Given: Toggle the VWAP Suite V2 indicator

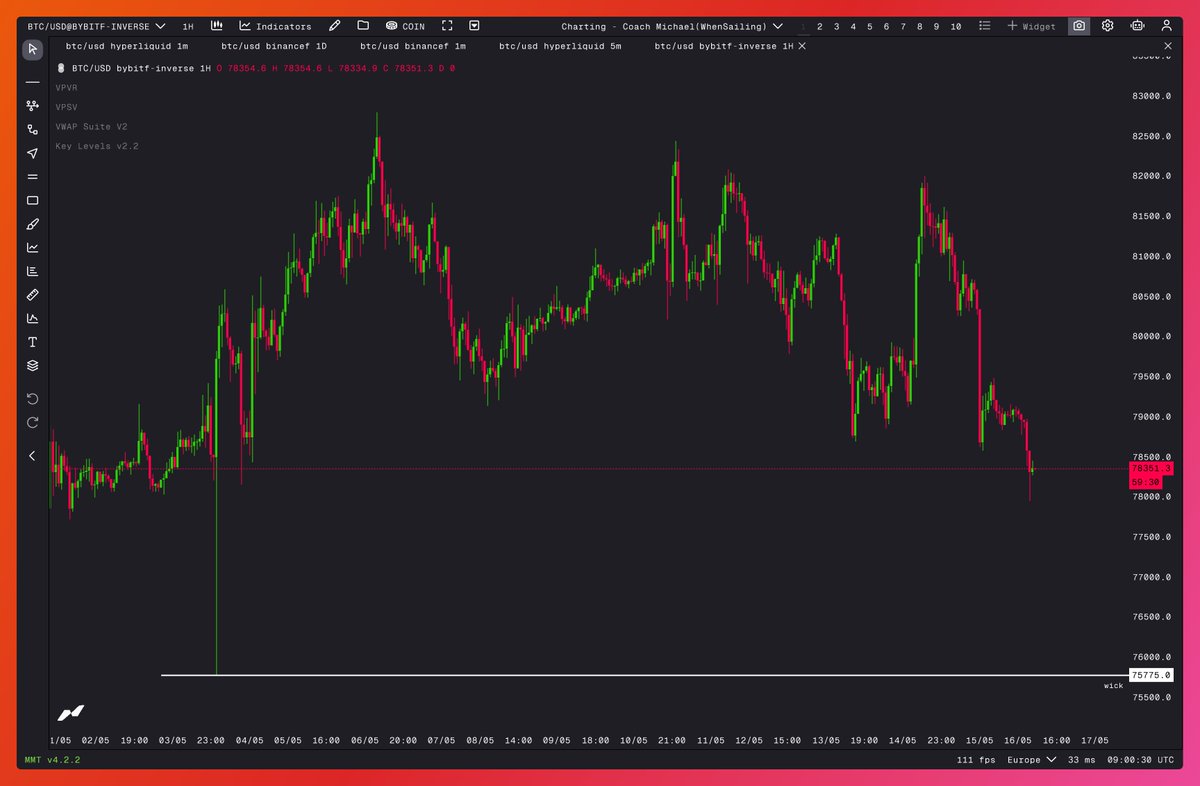Looking at the screenshot, I should [x=91, y=127].
